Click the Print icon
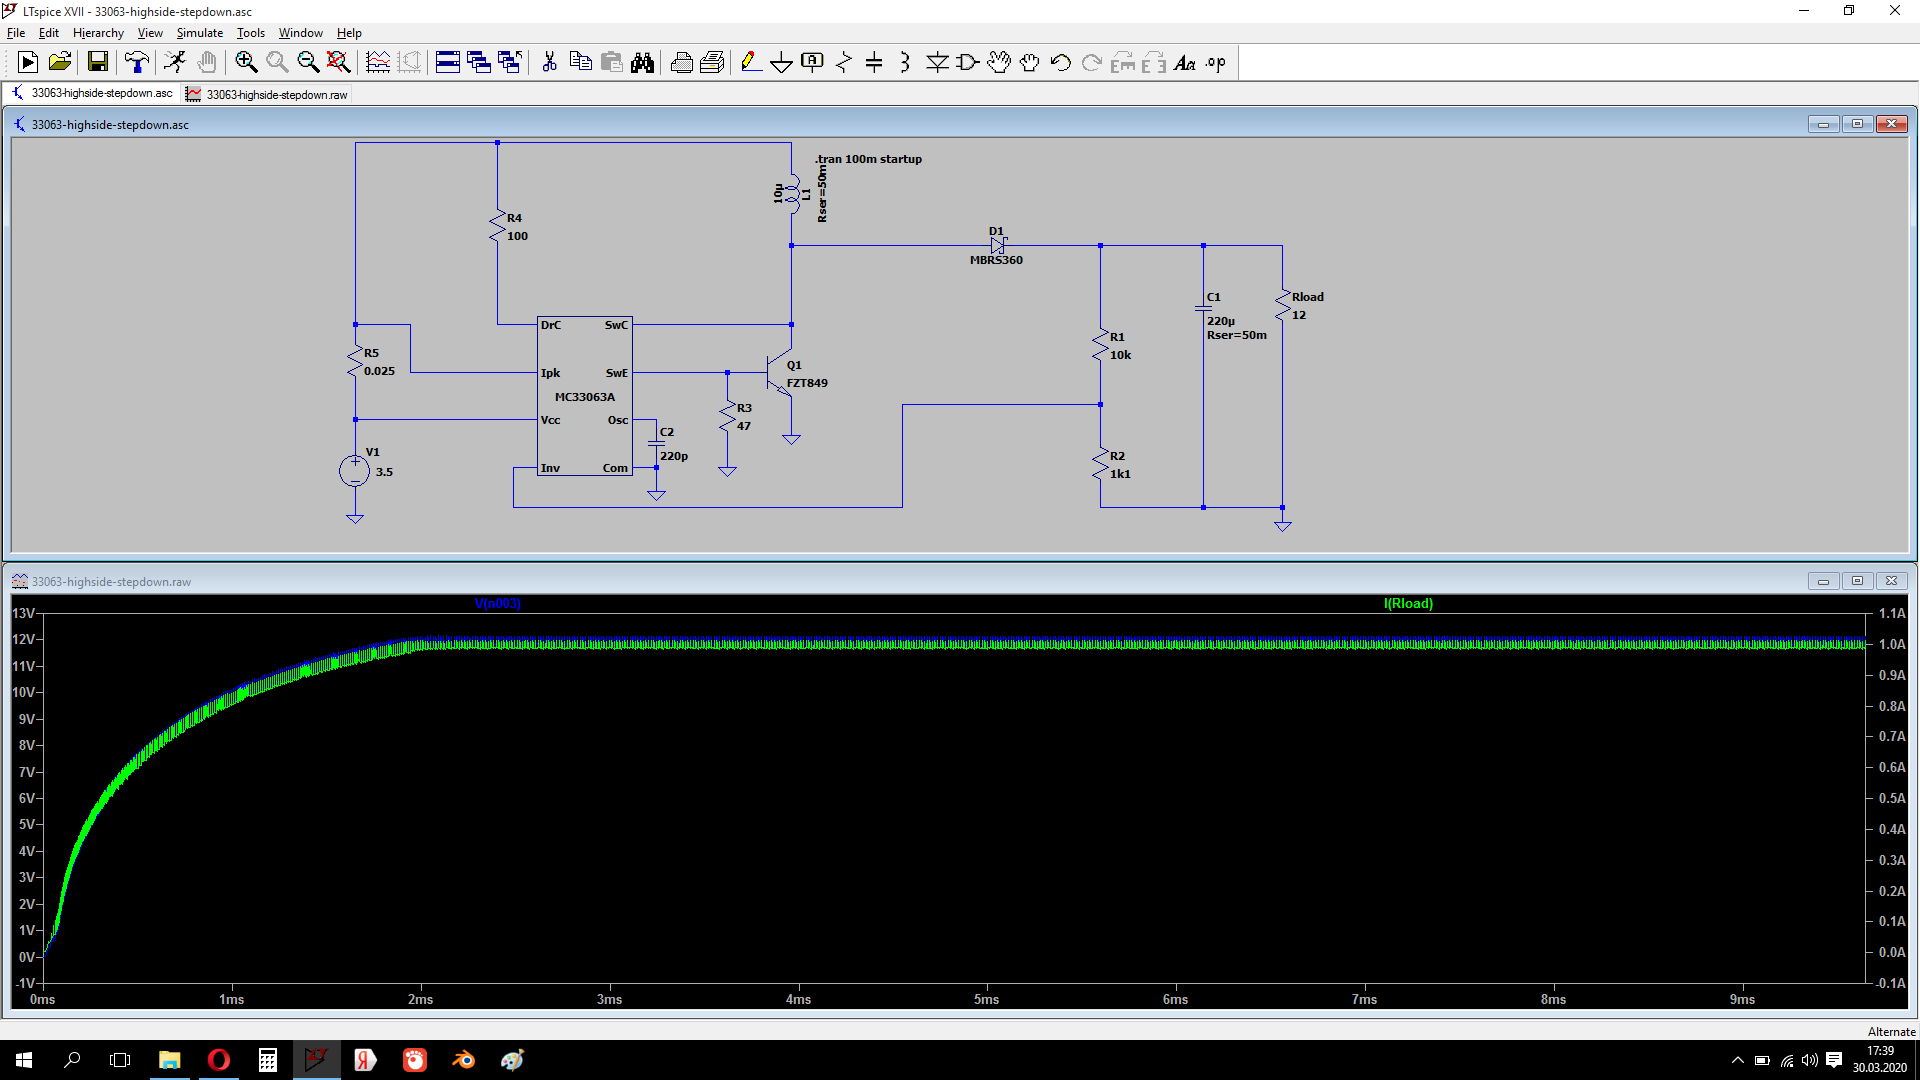Image resolution: width=1920 pixels, height=1080 pixels. coord(682,62)
